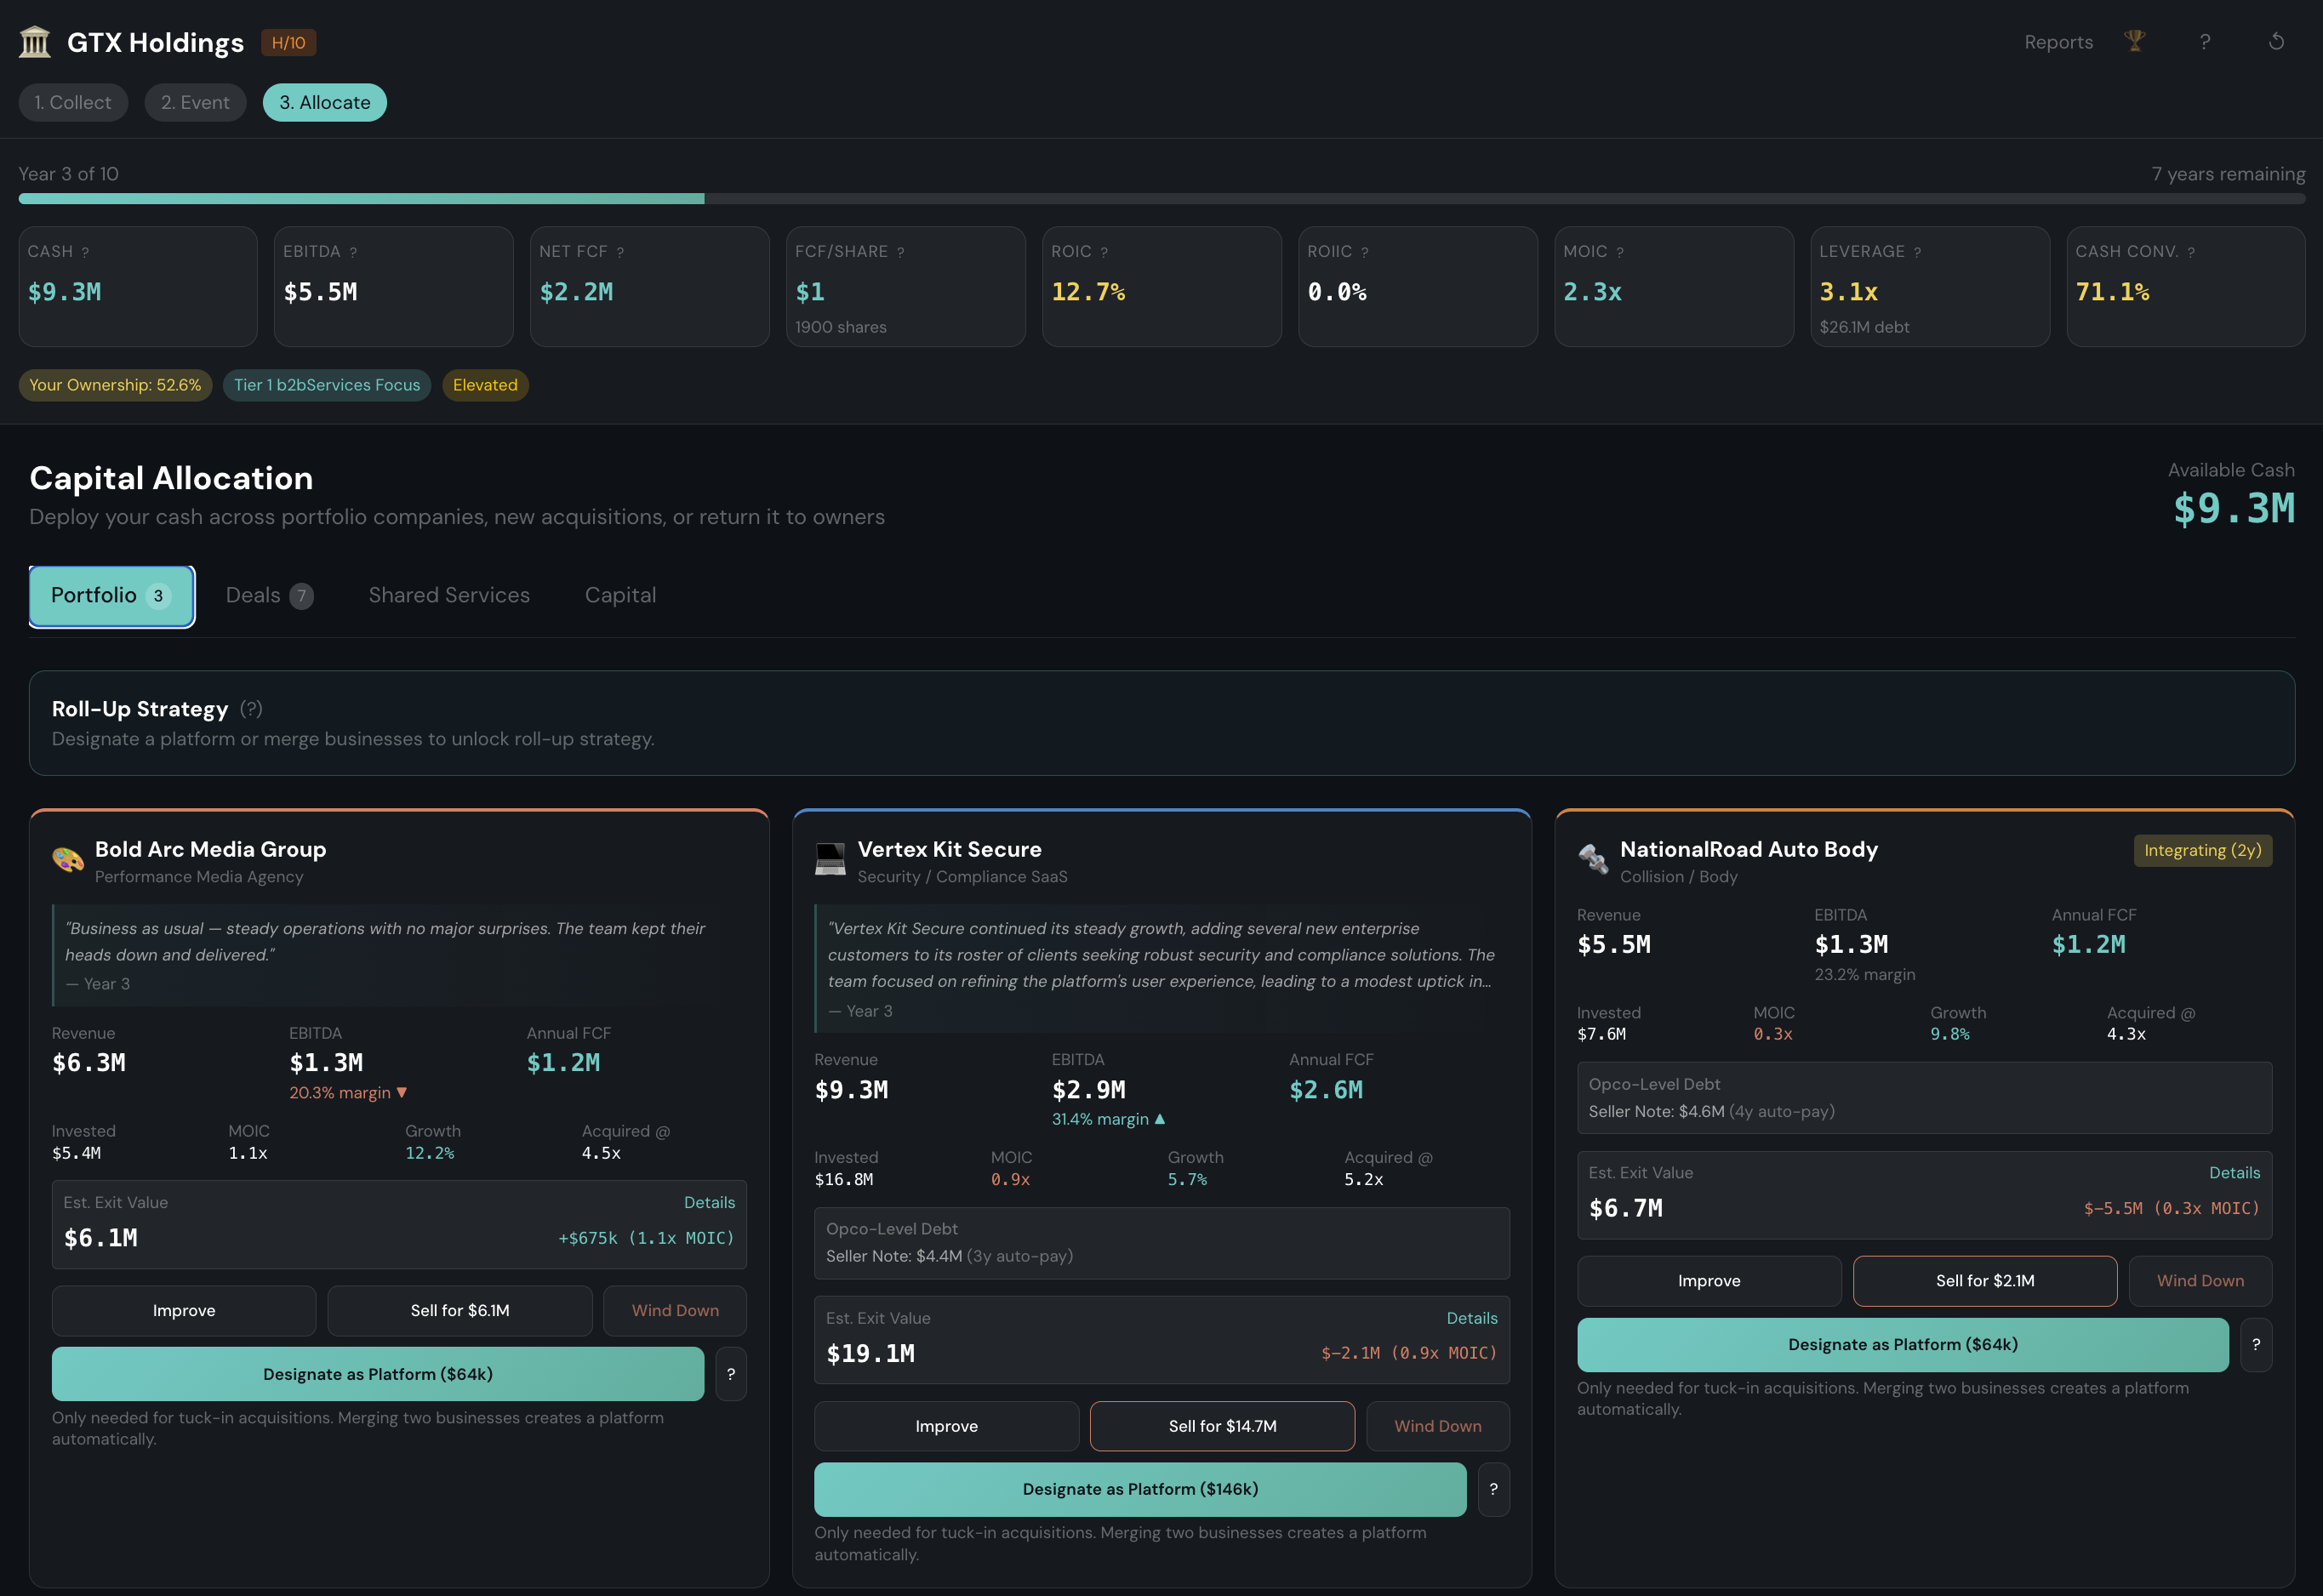The width and height of the screenshot is (2323, 1596).
Task: Select Designate as Platform for Bold Arc Media
Action: click(x=378, y=1373)
